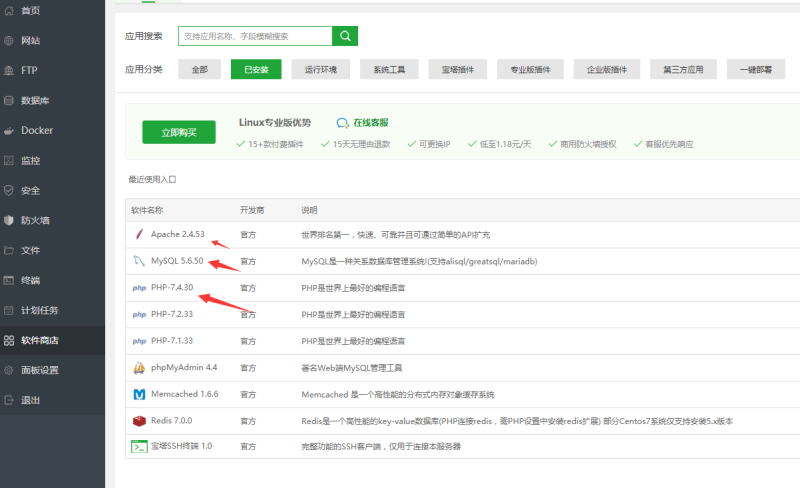Click the PHP-7.1.33 software name

point(172,340)
